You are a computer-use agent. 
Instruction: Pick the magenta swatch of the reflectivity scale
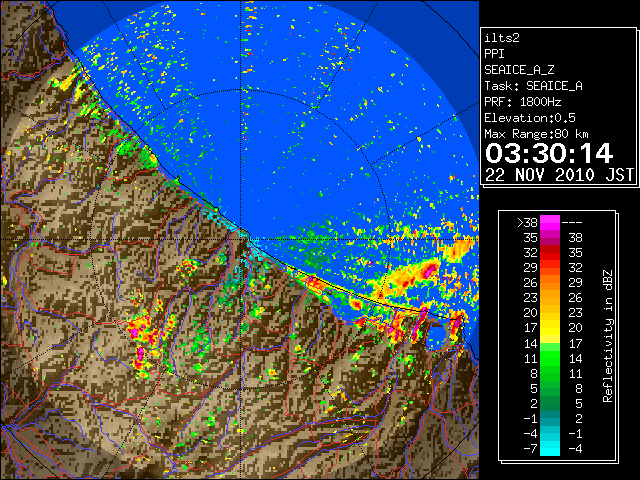pyautogui.click(x=550, y=222)
